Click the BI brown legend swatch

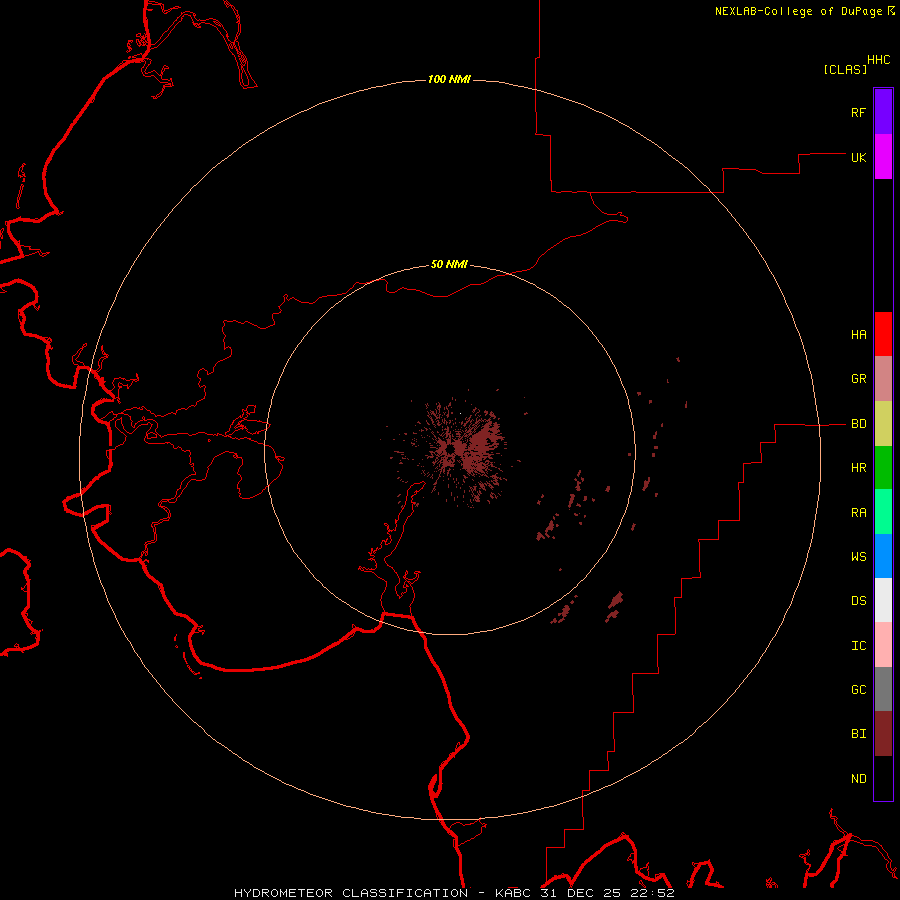883,734
